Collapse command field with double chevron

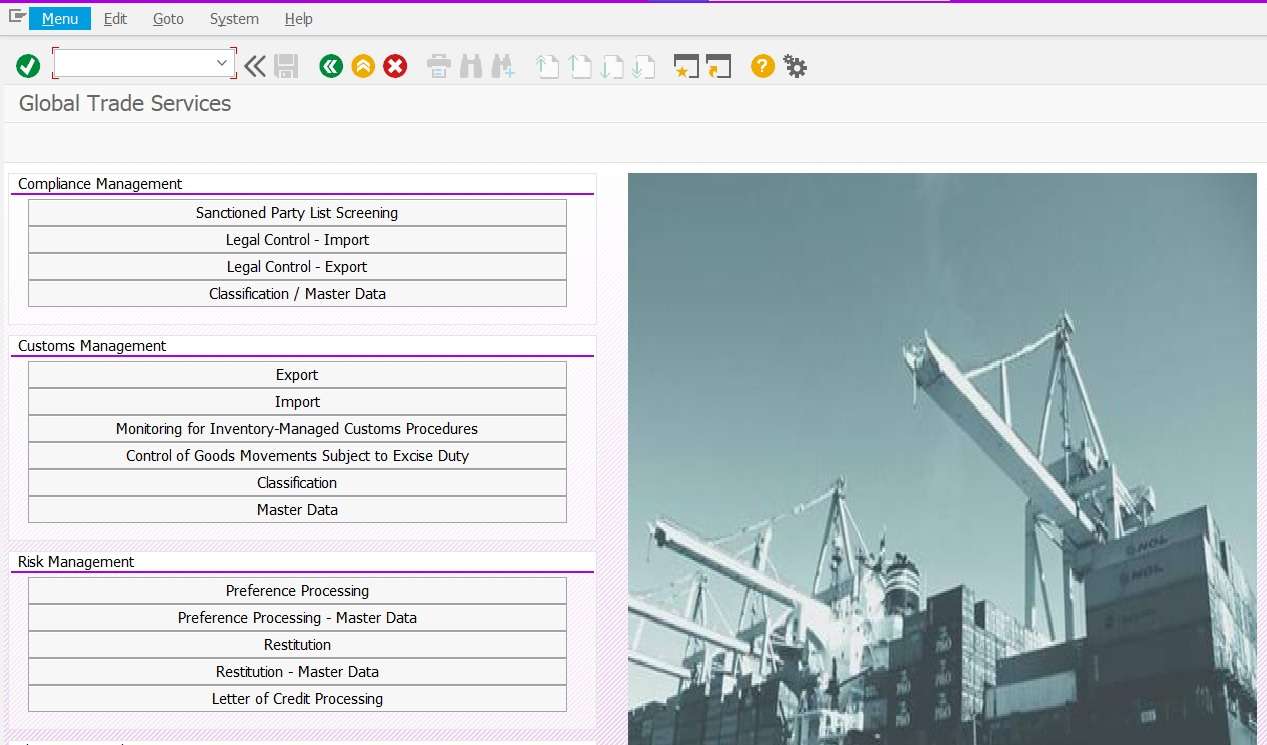point(255,67)
